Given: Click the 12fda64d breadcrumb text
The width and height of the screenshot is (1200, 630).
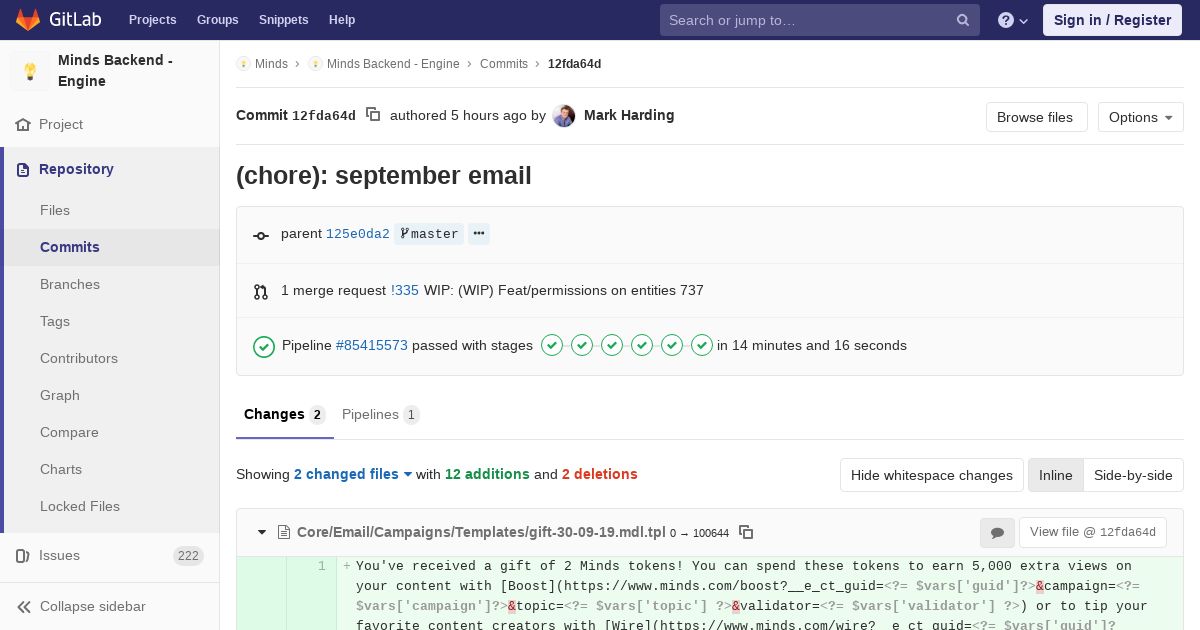Looking at the screenshot, I should [574, 63].
